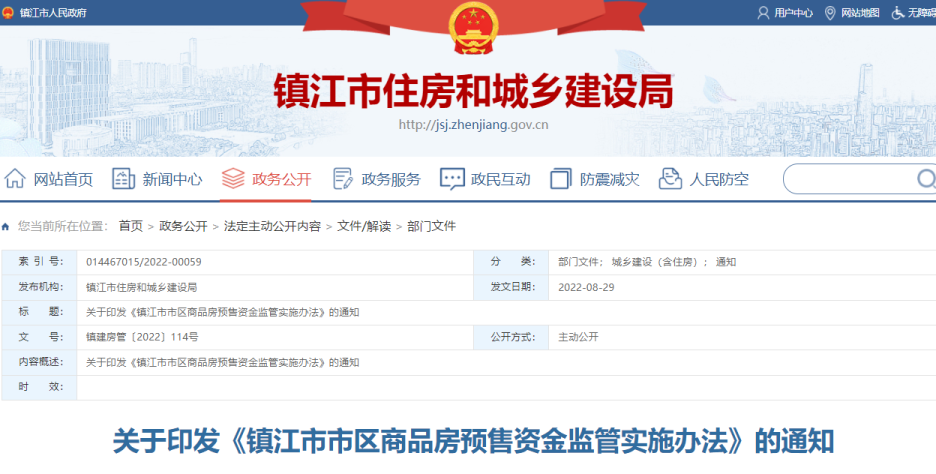Click the large national emblem at top center
Screen dimensions: 936x474
coord(474,27)
